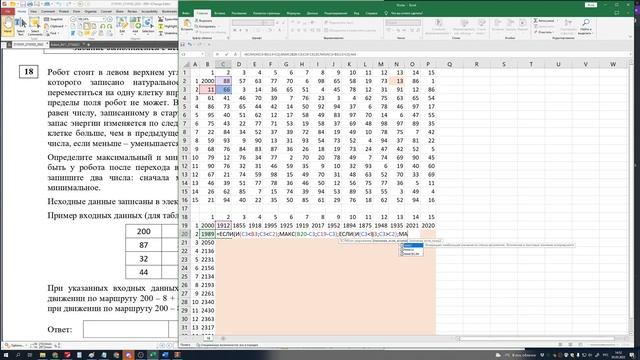Select cell C19 containing 1912
This screenshot has width=640, height=360.
coord(223,225)
